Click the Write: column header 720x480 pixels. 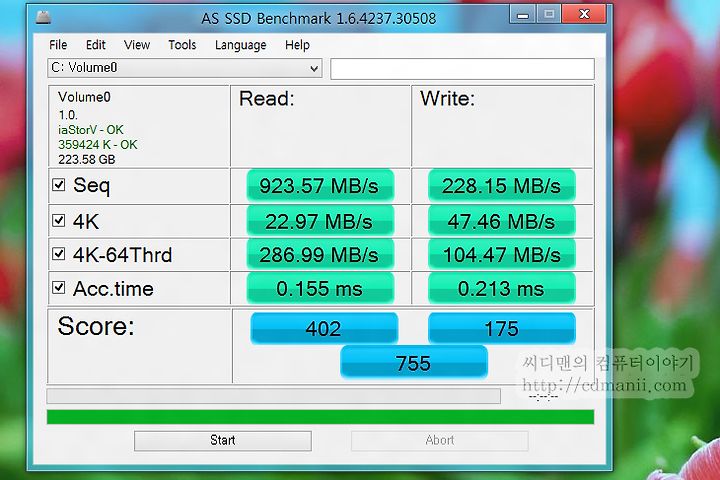pyautogui.click(x=447, y=98)
